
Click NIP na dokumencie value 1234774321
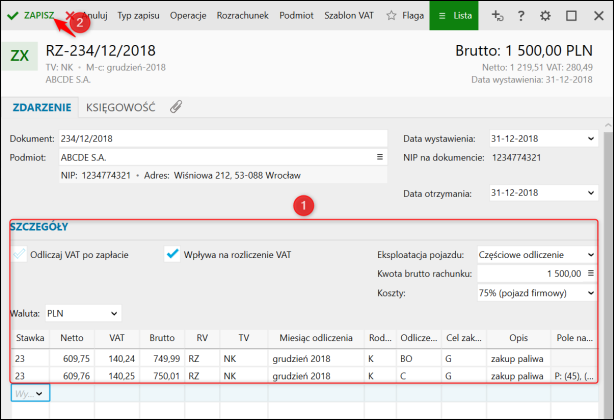pos(516,158)
